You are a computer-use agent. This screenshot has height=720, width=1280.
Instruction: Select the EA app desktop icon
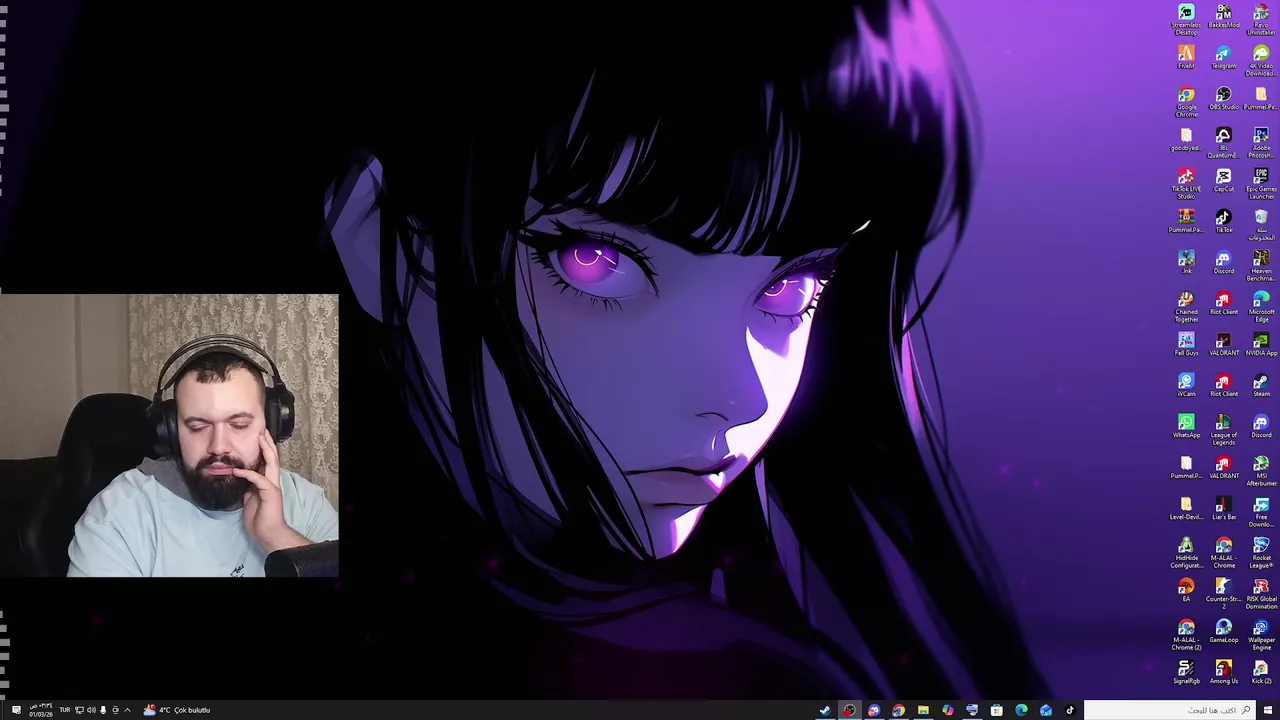click(x=1186, y=590)
